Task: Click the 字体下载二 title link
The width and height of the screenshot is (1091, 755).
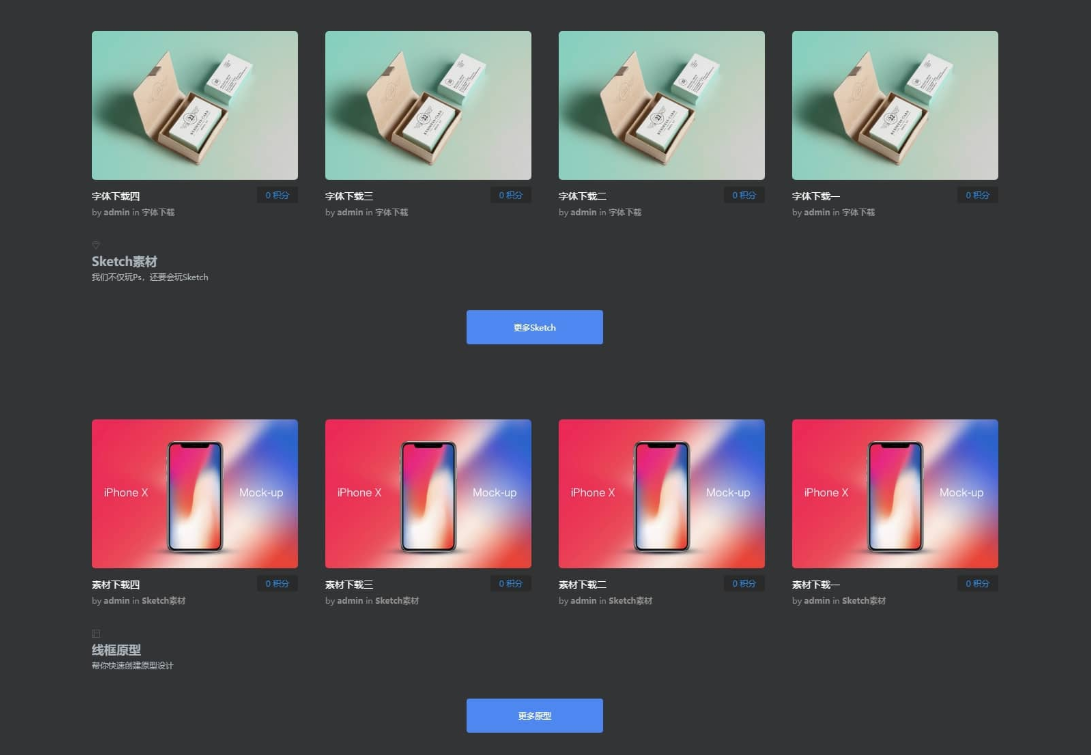Action: click(582, 196)
